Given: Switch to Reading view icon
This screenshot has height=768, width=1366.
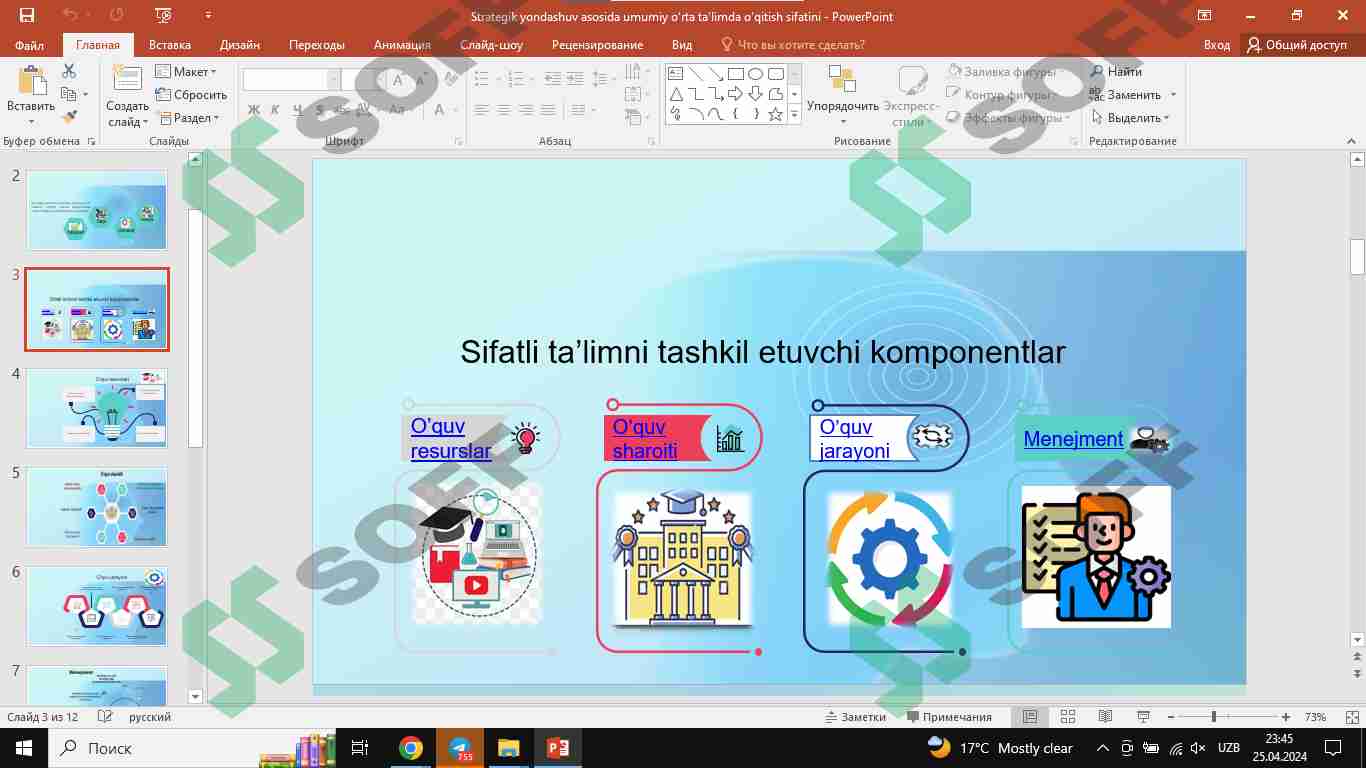Looking at the screenshot, I should [1105, 717].
